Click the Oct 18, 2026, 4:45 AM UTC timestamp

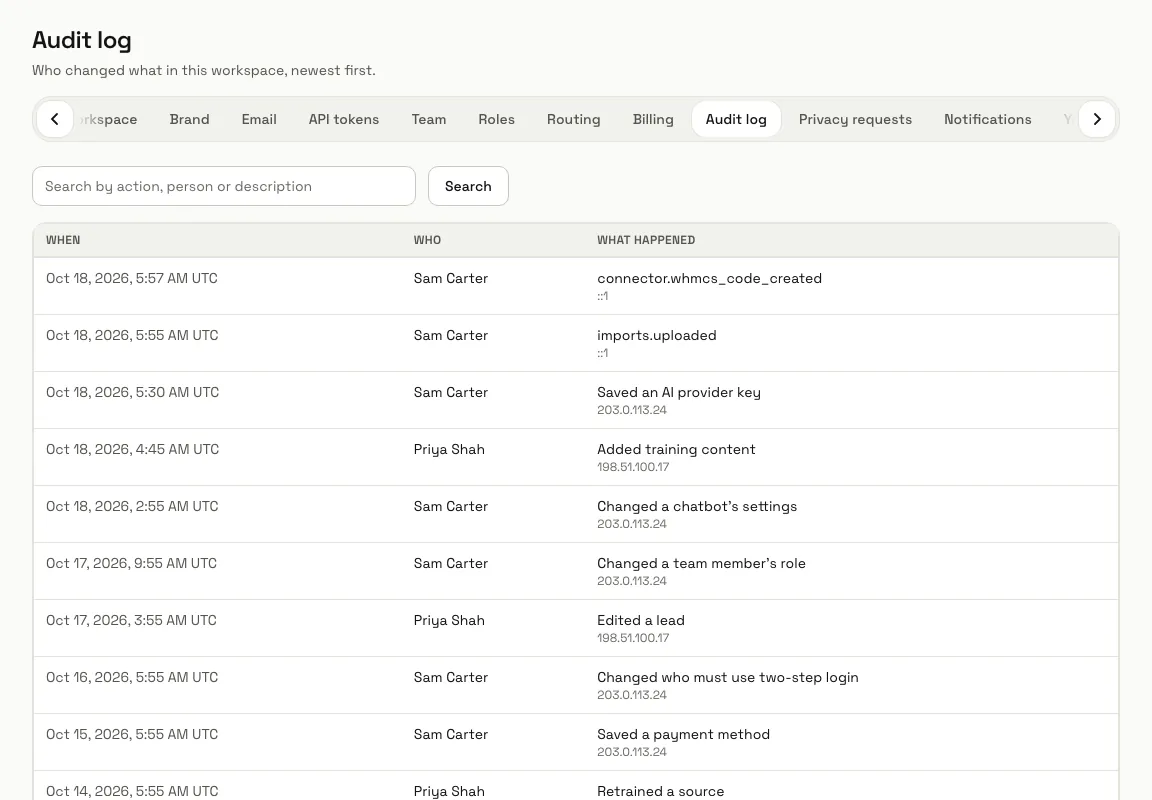[x=132, y=450]
